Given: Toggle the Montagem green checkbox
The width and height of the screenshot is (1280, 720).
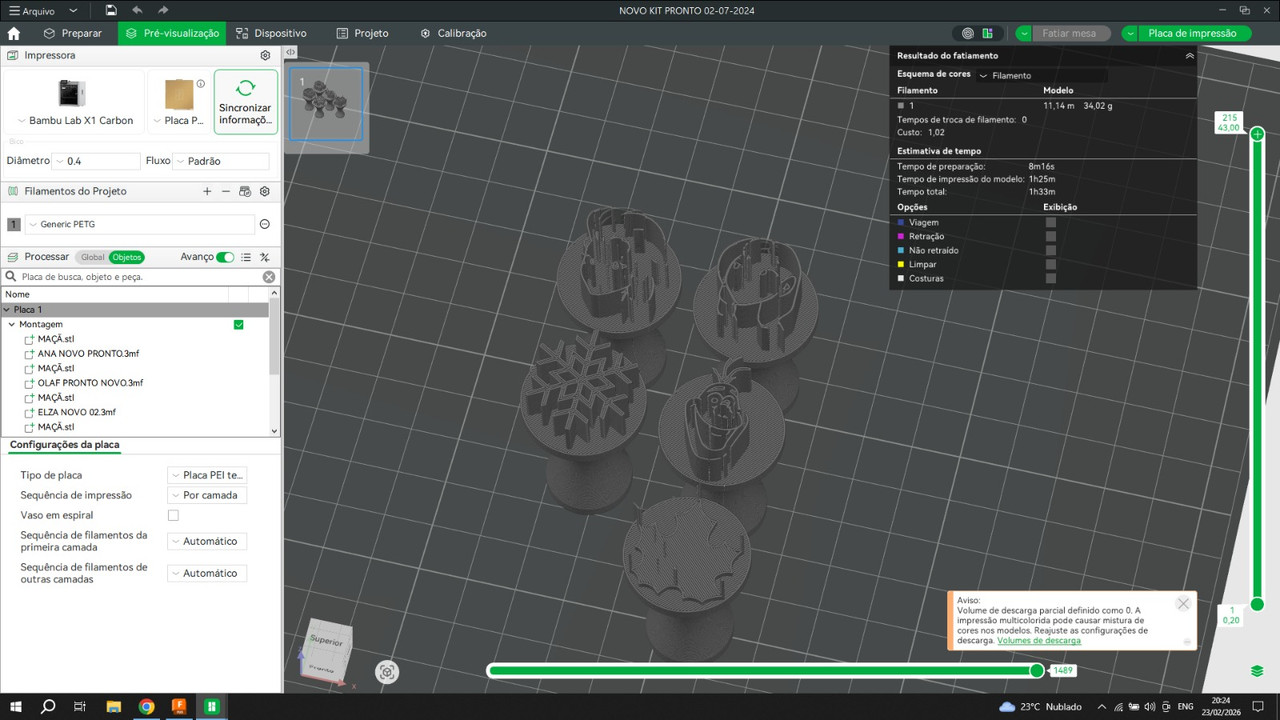Looking at the screenshot, I should 238,324.
